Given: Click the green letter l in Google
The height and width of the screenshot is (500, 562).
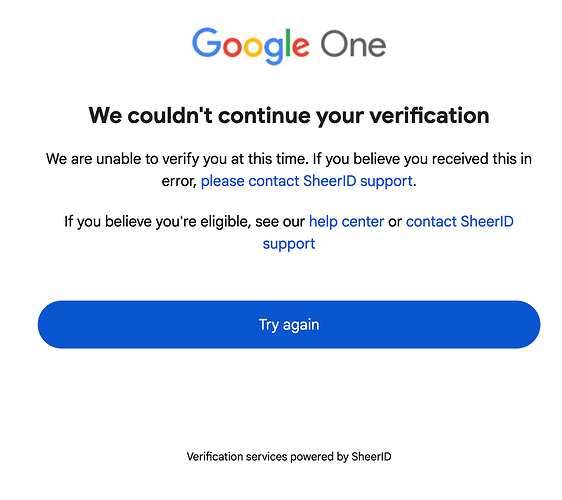Looking at the screenshot, I should (x=287, y=42).
